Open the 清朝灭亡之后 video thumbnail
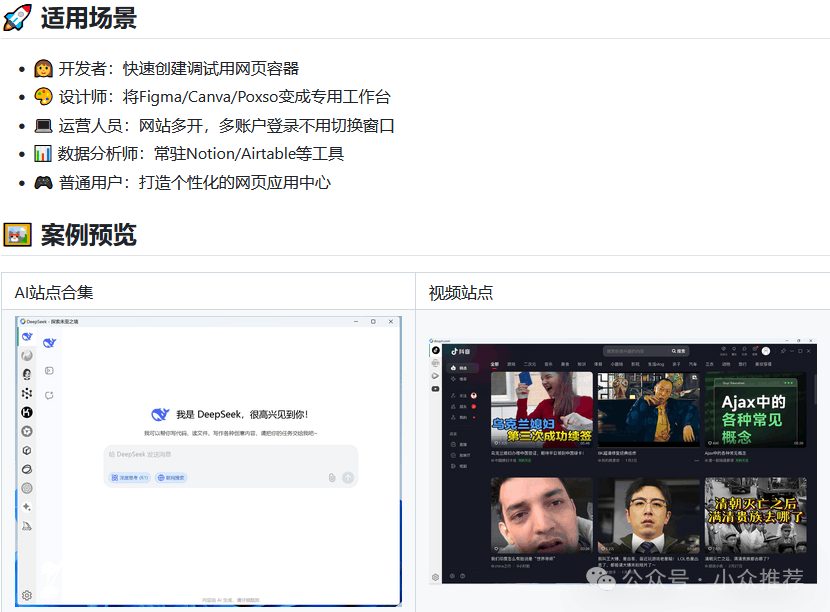Screen dimensions: 830x612 755,515
